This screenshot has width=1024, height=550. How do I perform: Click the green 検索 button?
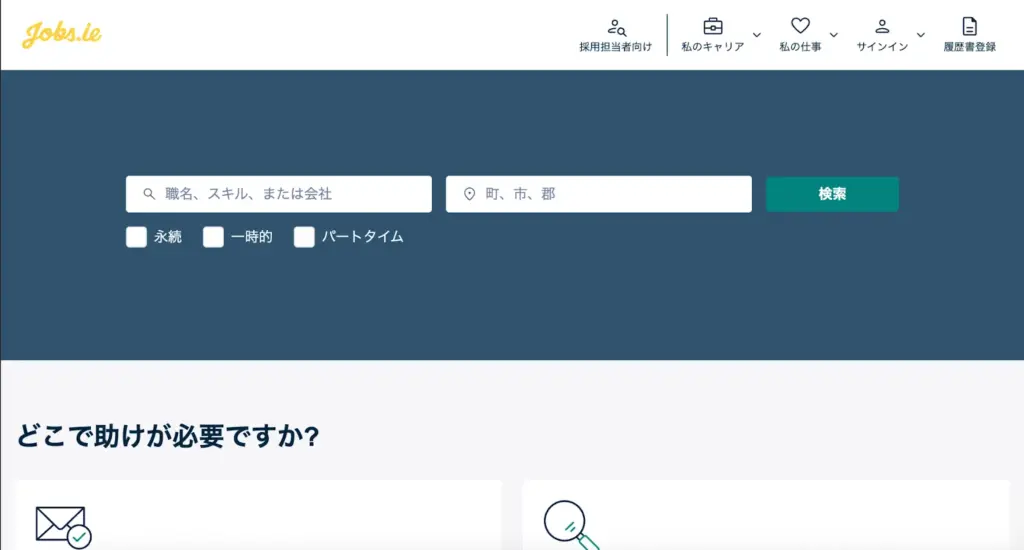pos(832,194)
